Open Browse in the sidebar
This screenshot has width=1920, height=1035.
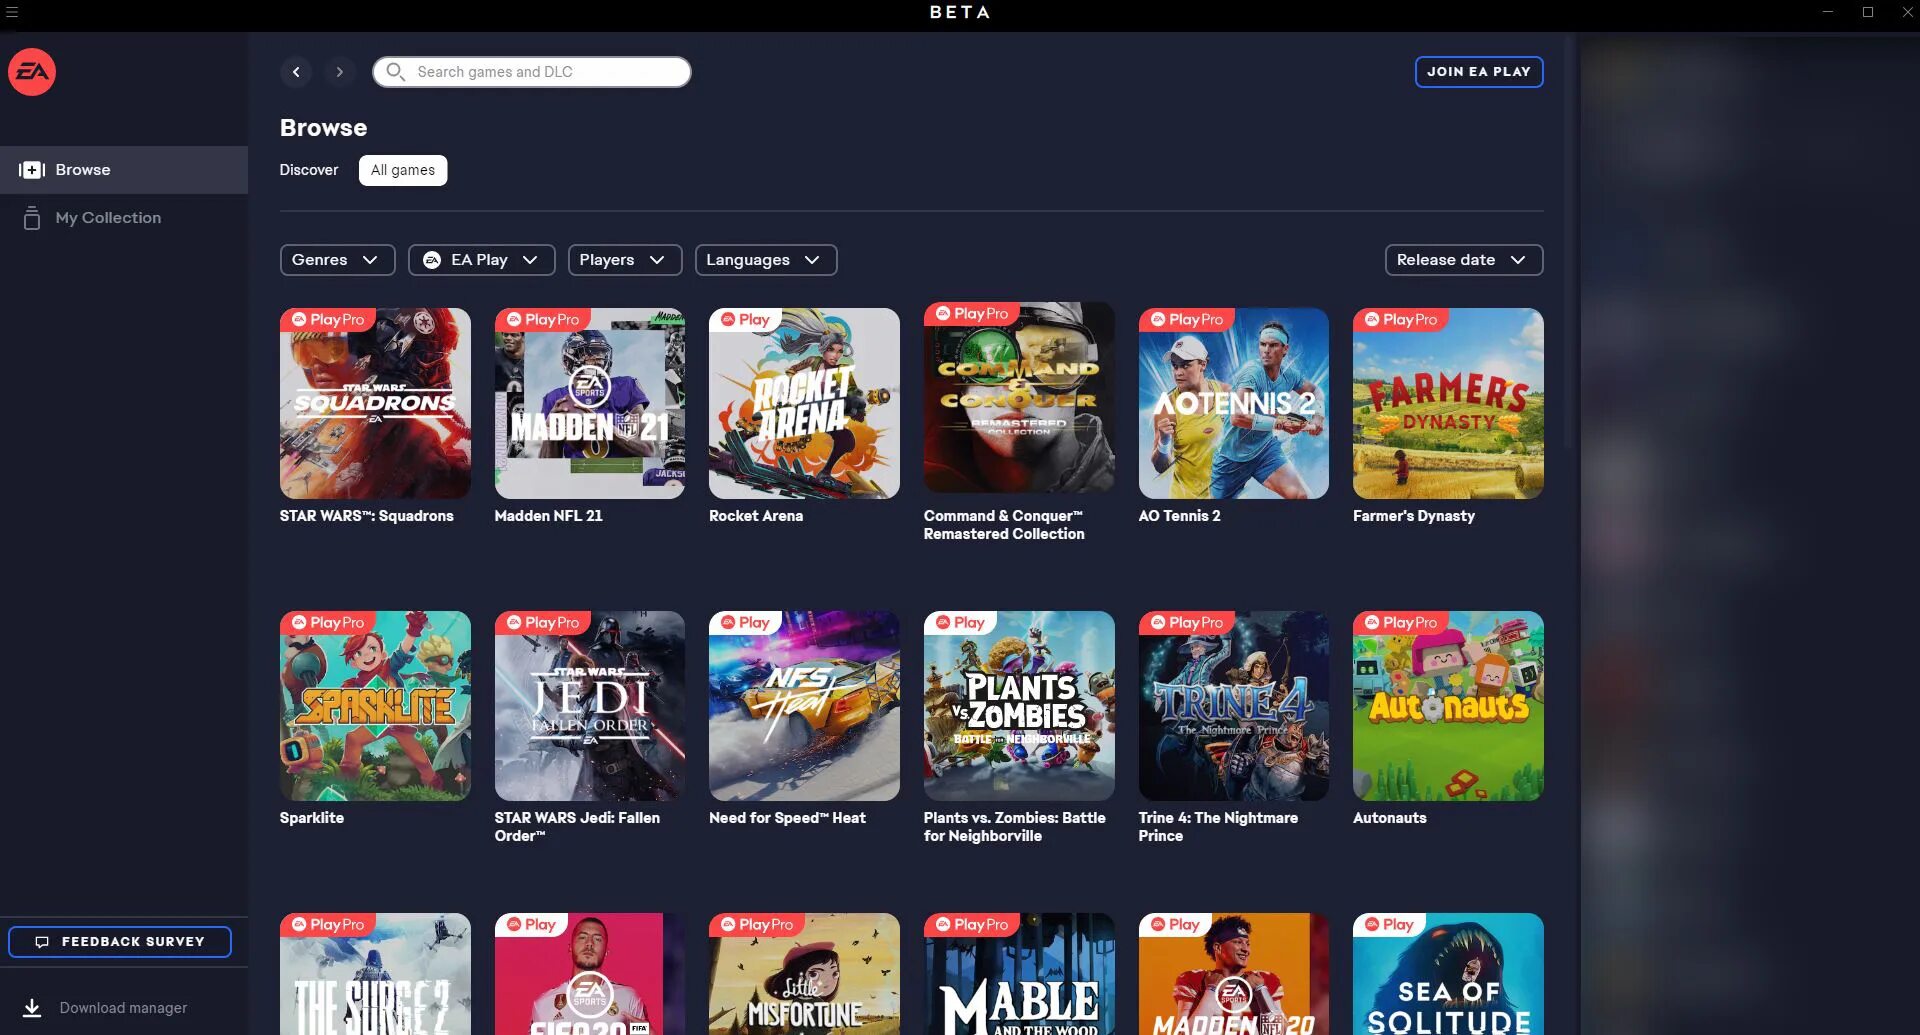(x=124, y=170)
